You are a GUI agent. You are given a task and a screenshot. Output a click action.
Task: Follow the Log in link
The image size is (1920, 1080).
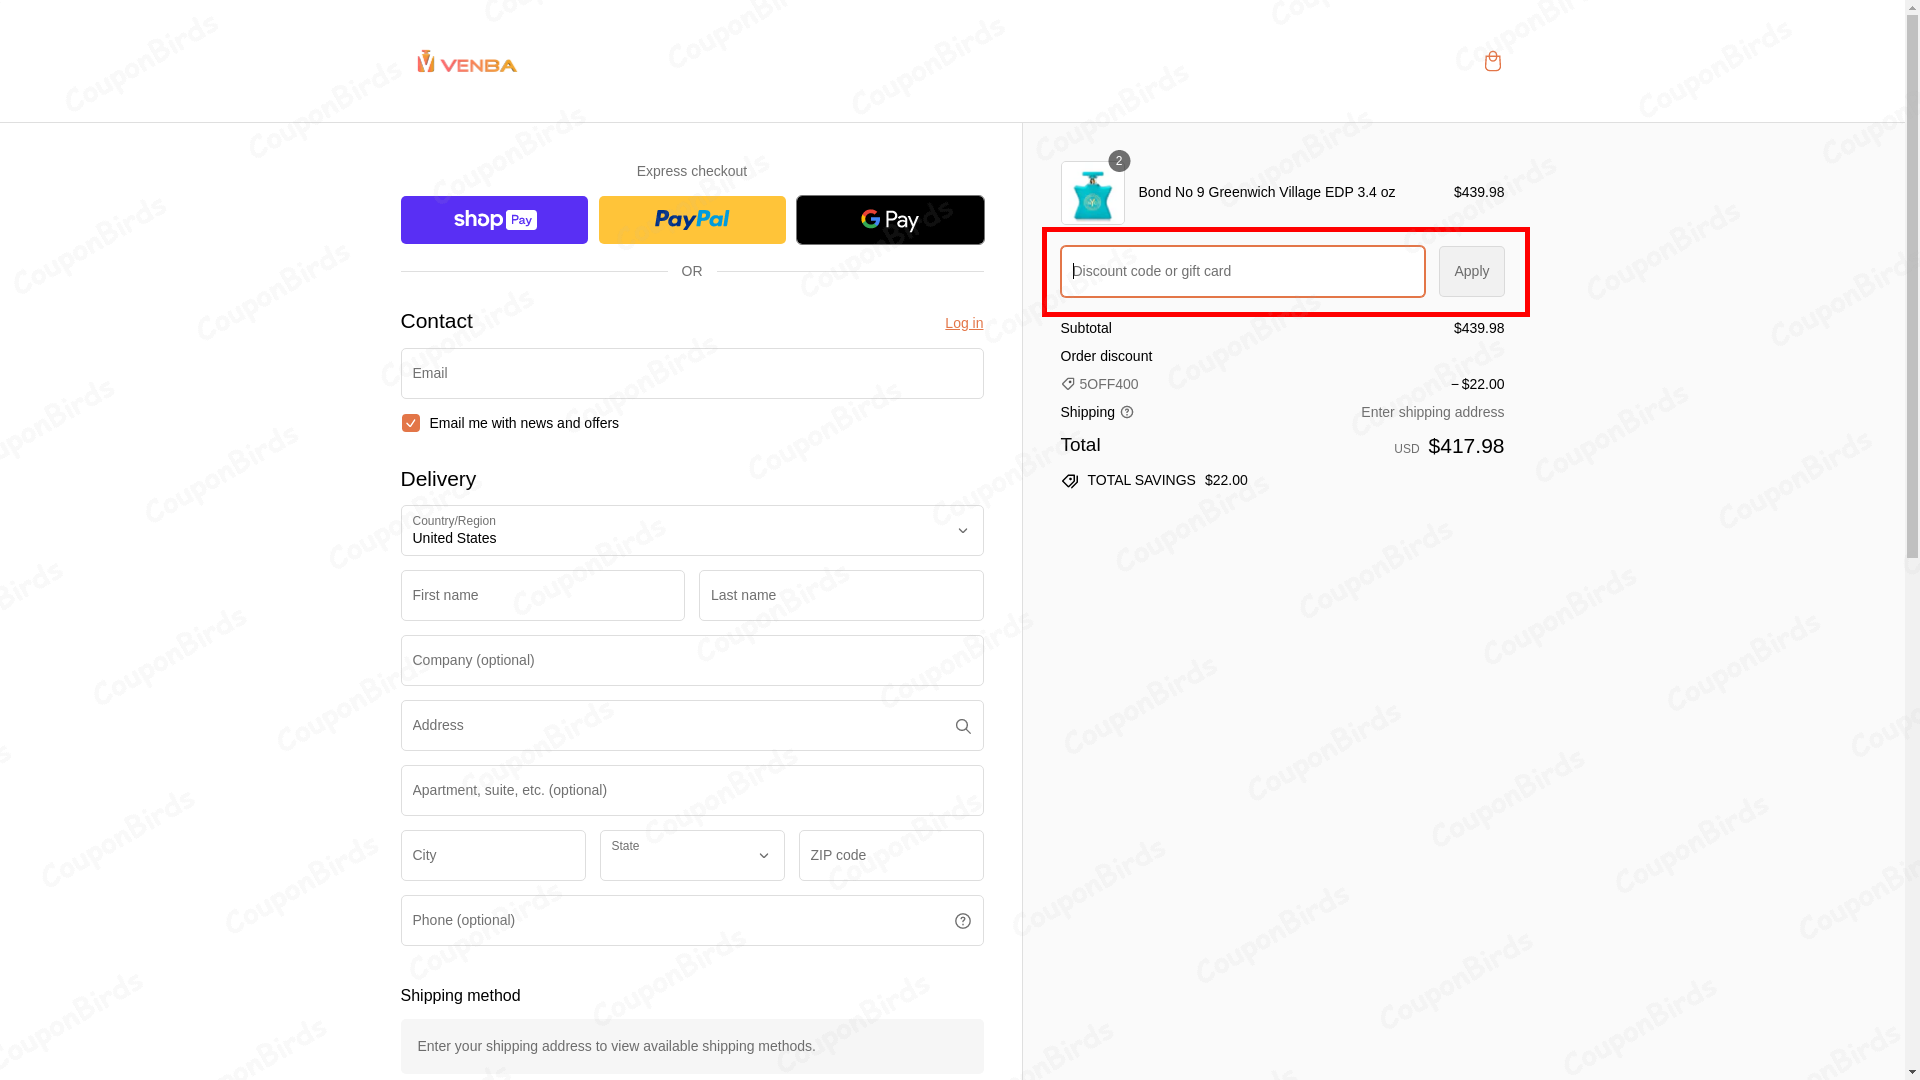(x=963, y=323)
